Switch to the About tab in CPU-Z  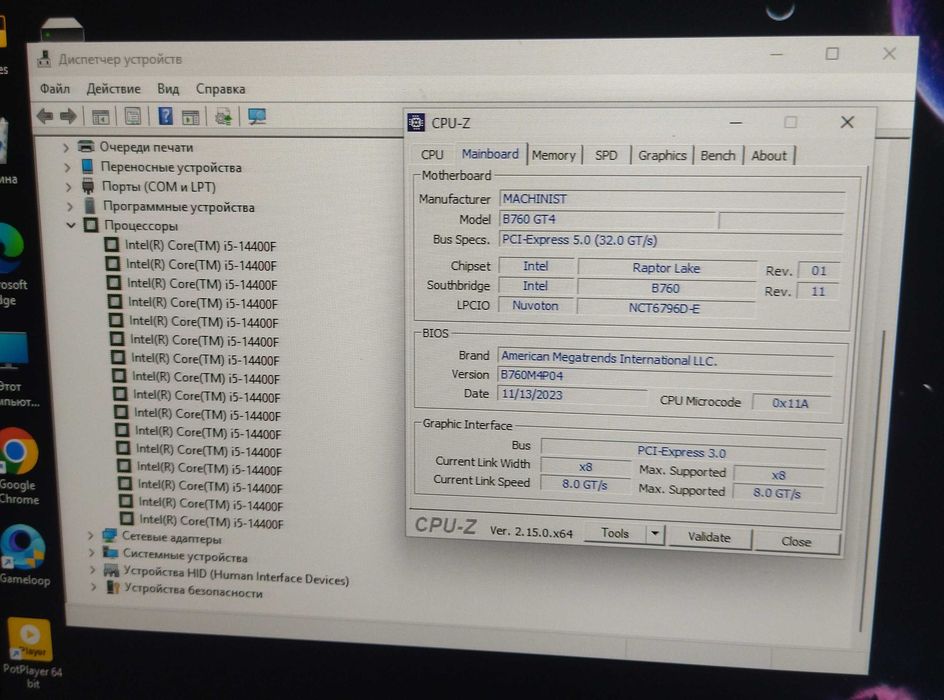coord(769,155)
